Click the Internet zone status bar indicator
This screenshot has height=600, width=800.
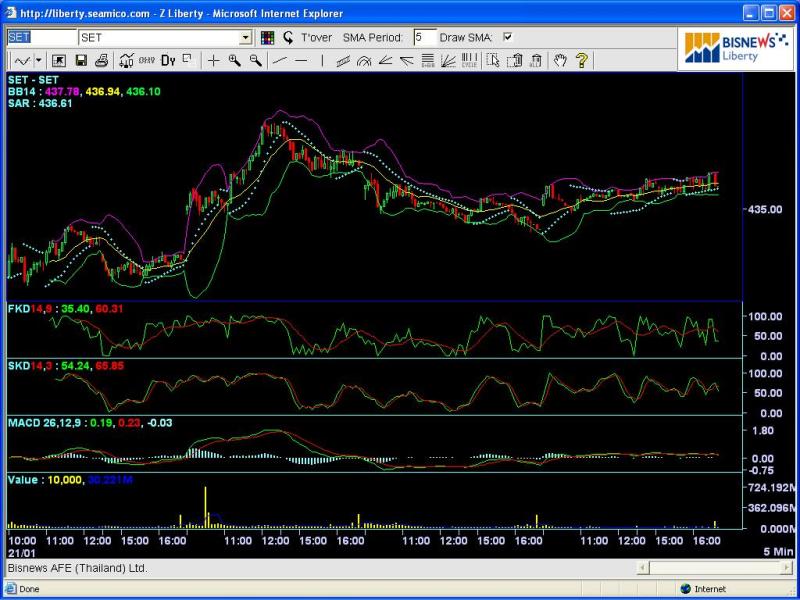[x=703, y=589]
